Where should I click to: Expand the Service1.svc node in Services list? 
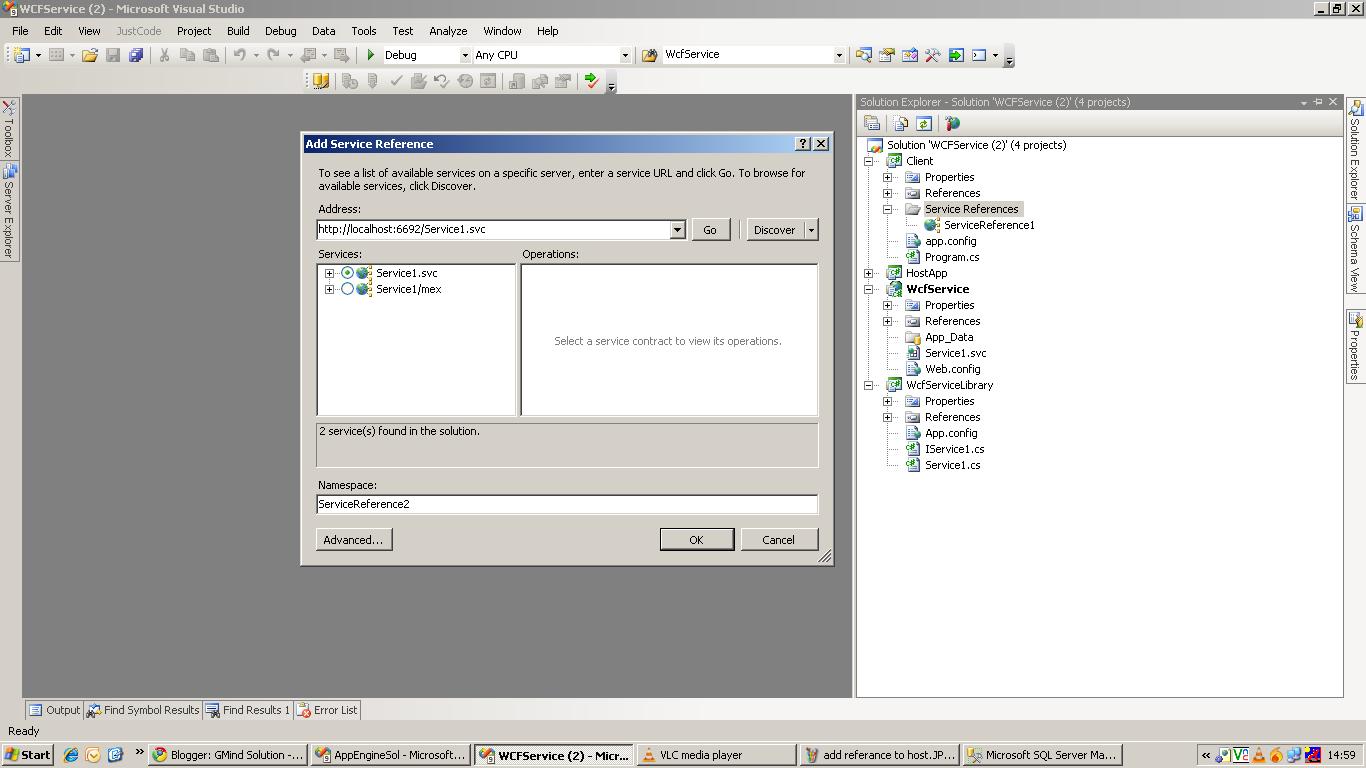329,273
